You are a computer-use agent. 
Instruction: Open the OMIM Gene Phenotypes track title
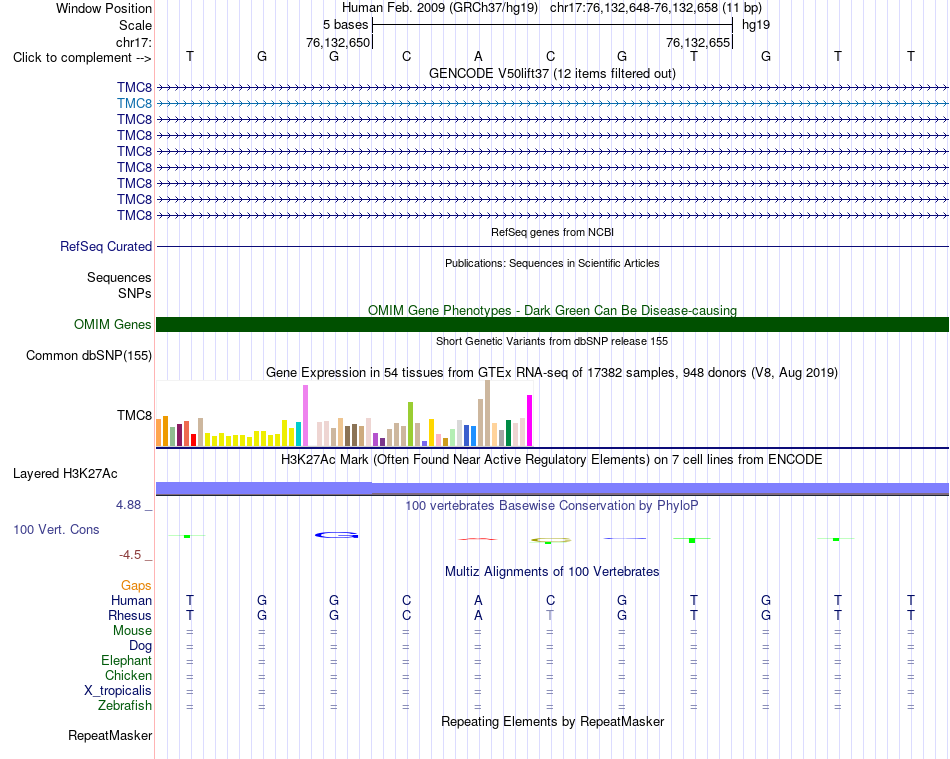point(552,310)
